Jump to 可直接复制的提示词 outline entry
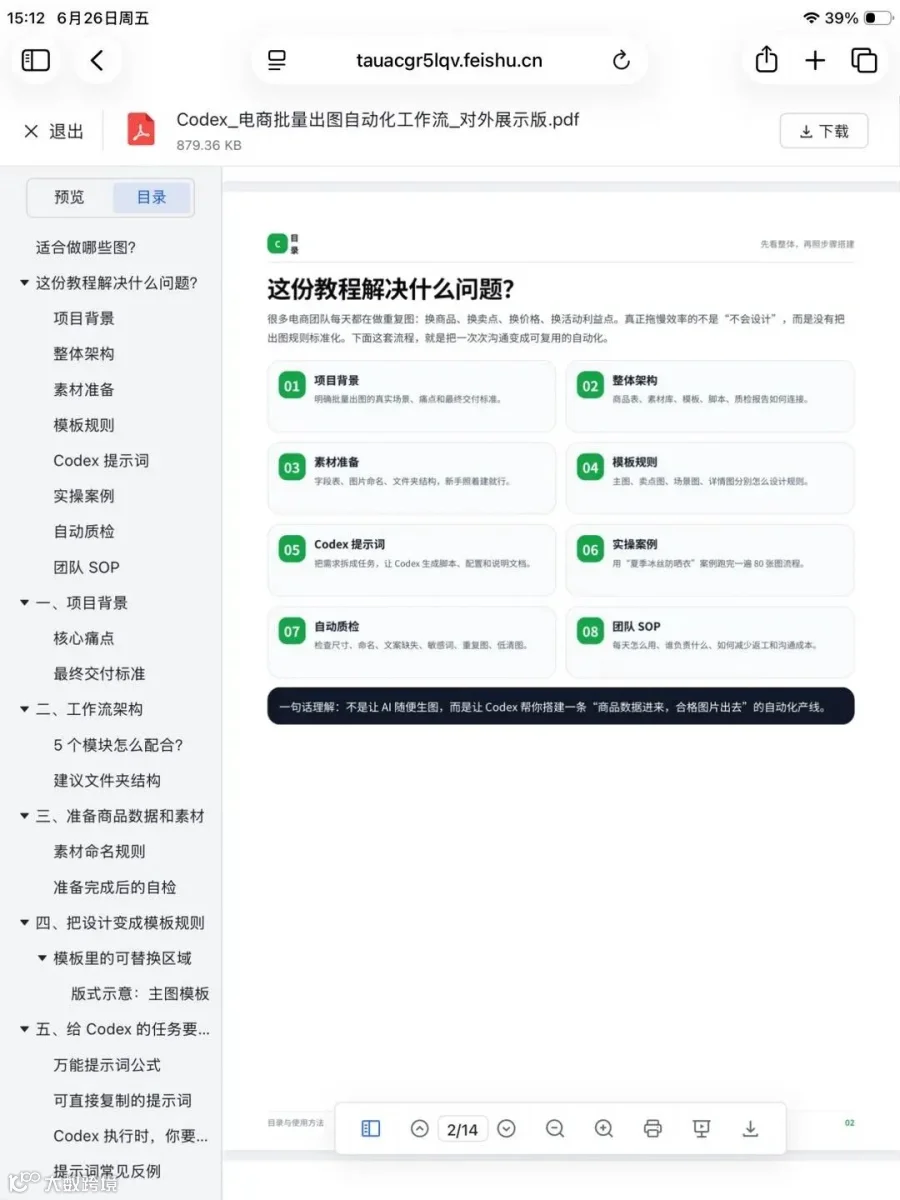The image size is (900, 1200). click(122, 1100)
